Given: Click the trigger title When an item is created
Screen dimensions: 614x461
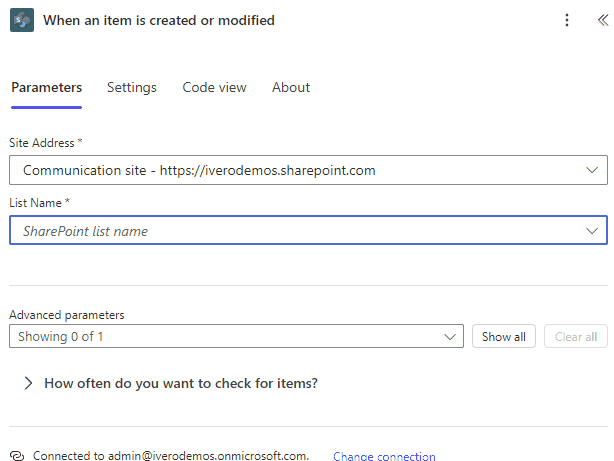Looking at the screenshot, I should (159, 20).
